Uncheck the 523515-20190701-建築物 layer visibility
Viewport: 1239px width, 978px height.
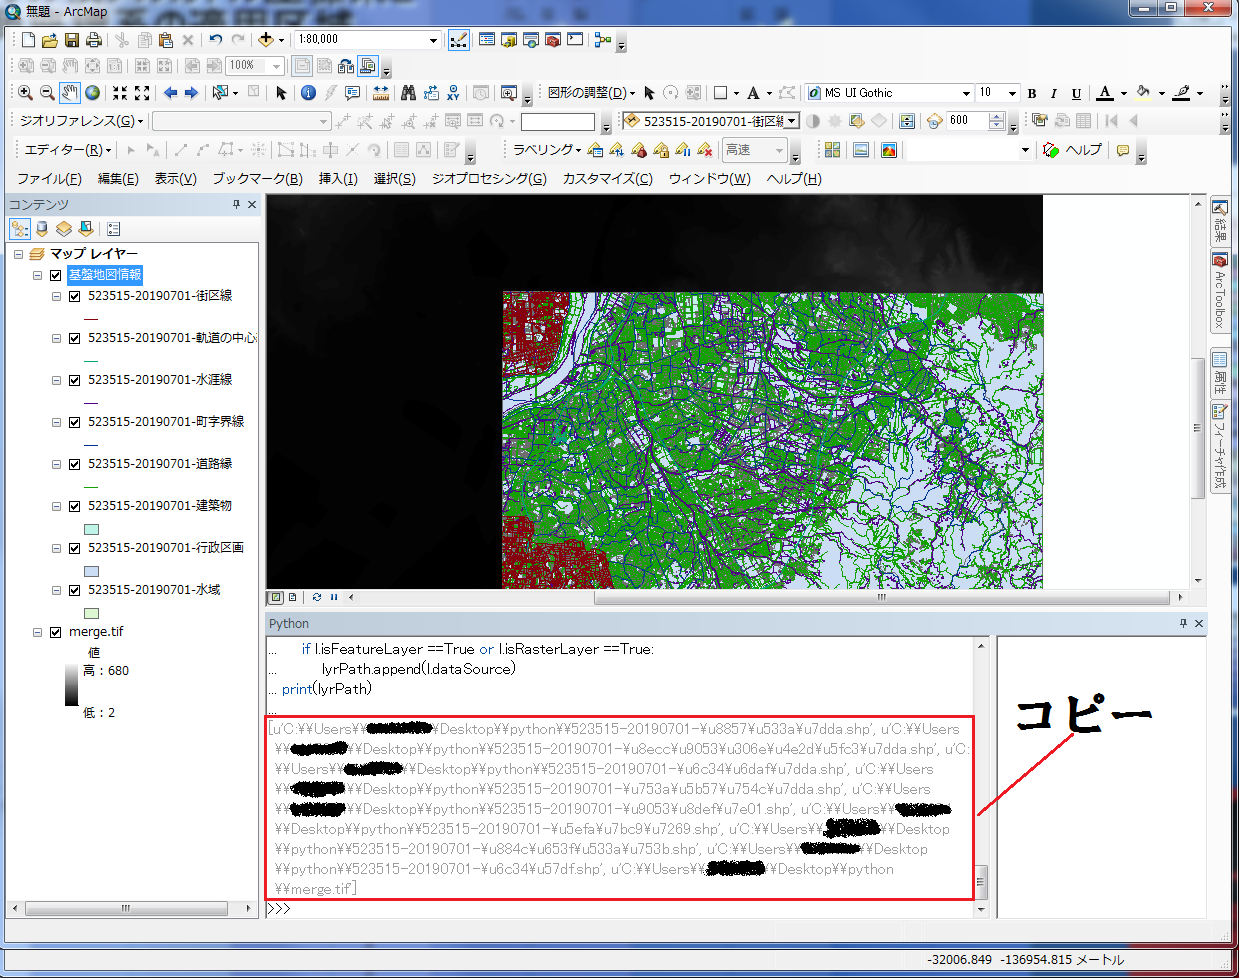[74, 506]
